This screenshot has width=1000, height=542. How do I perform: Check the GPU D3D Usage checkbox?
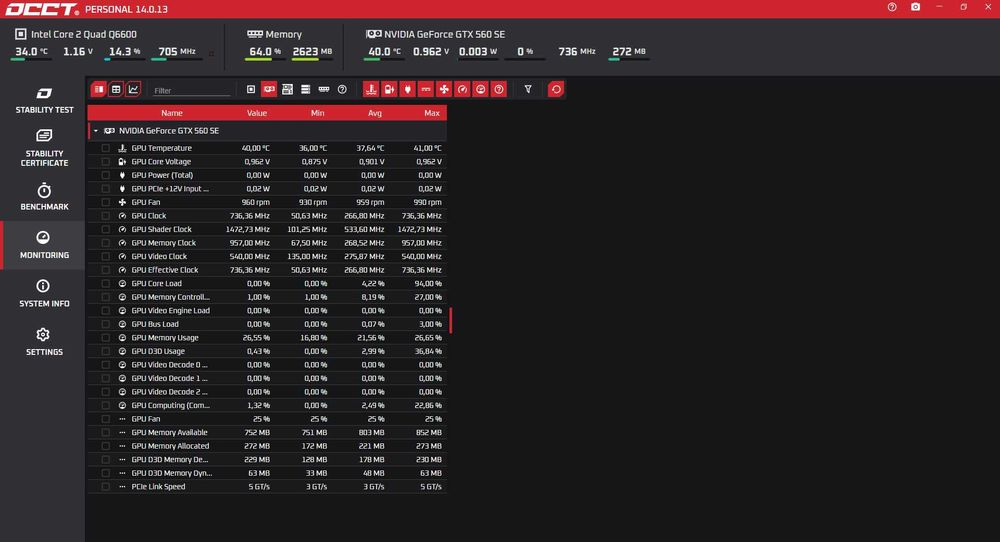pyautogui.click(x=105, y=351)
